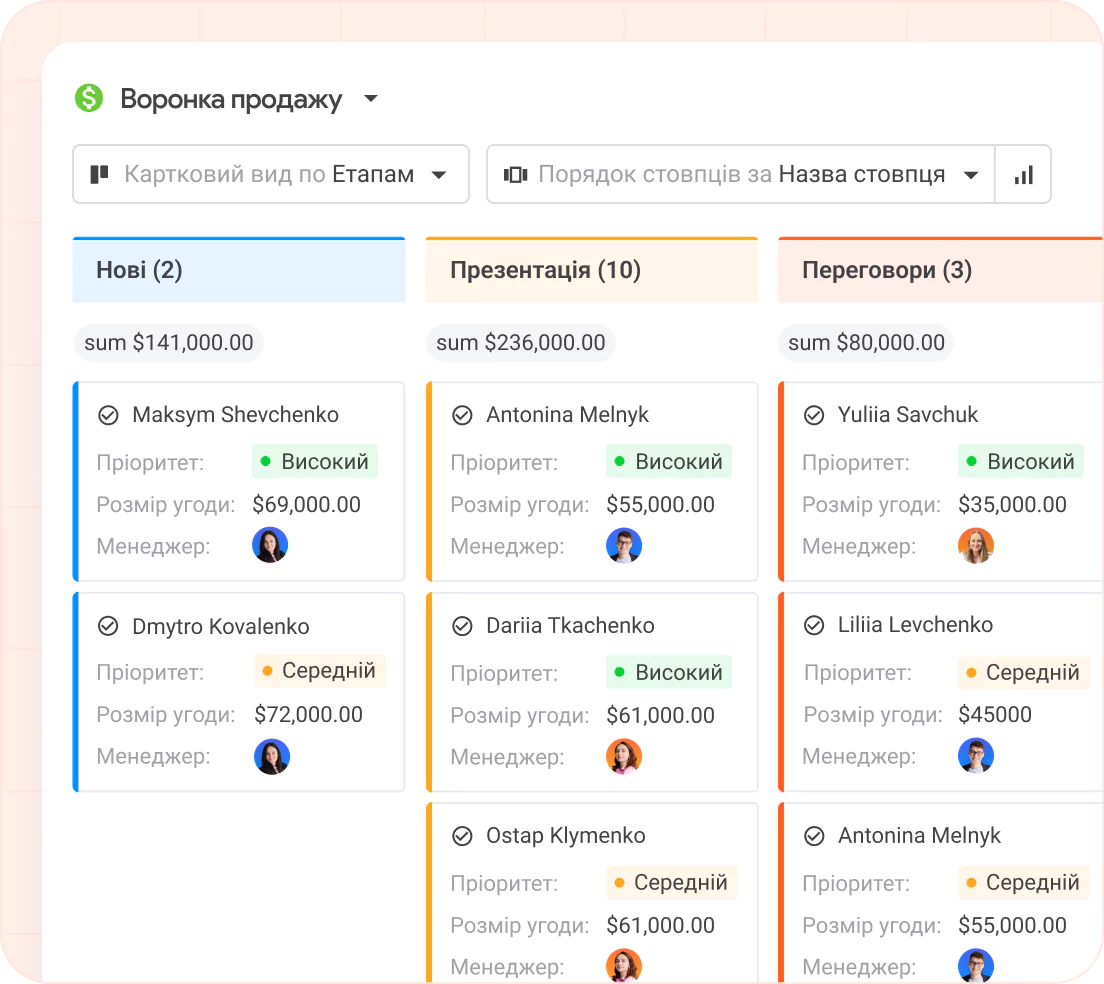Mark Antonina Melnyk presentation deal as complete
Image resolution: width=1104 pixels, height=984 pixels.
point(462,415)
